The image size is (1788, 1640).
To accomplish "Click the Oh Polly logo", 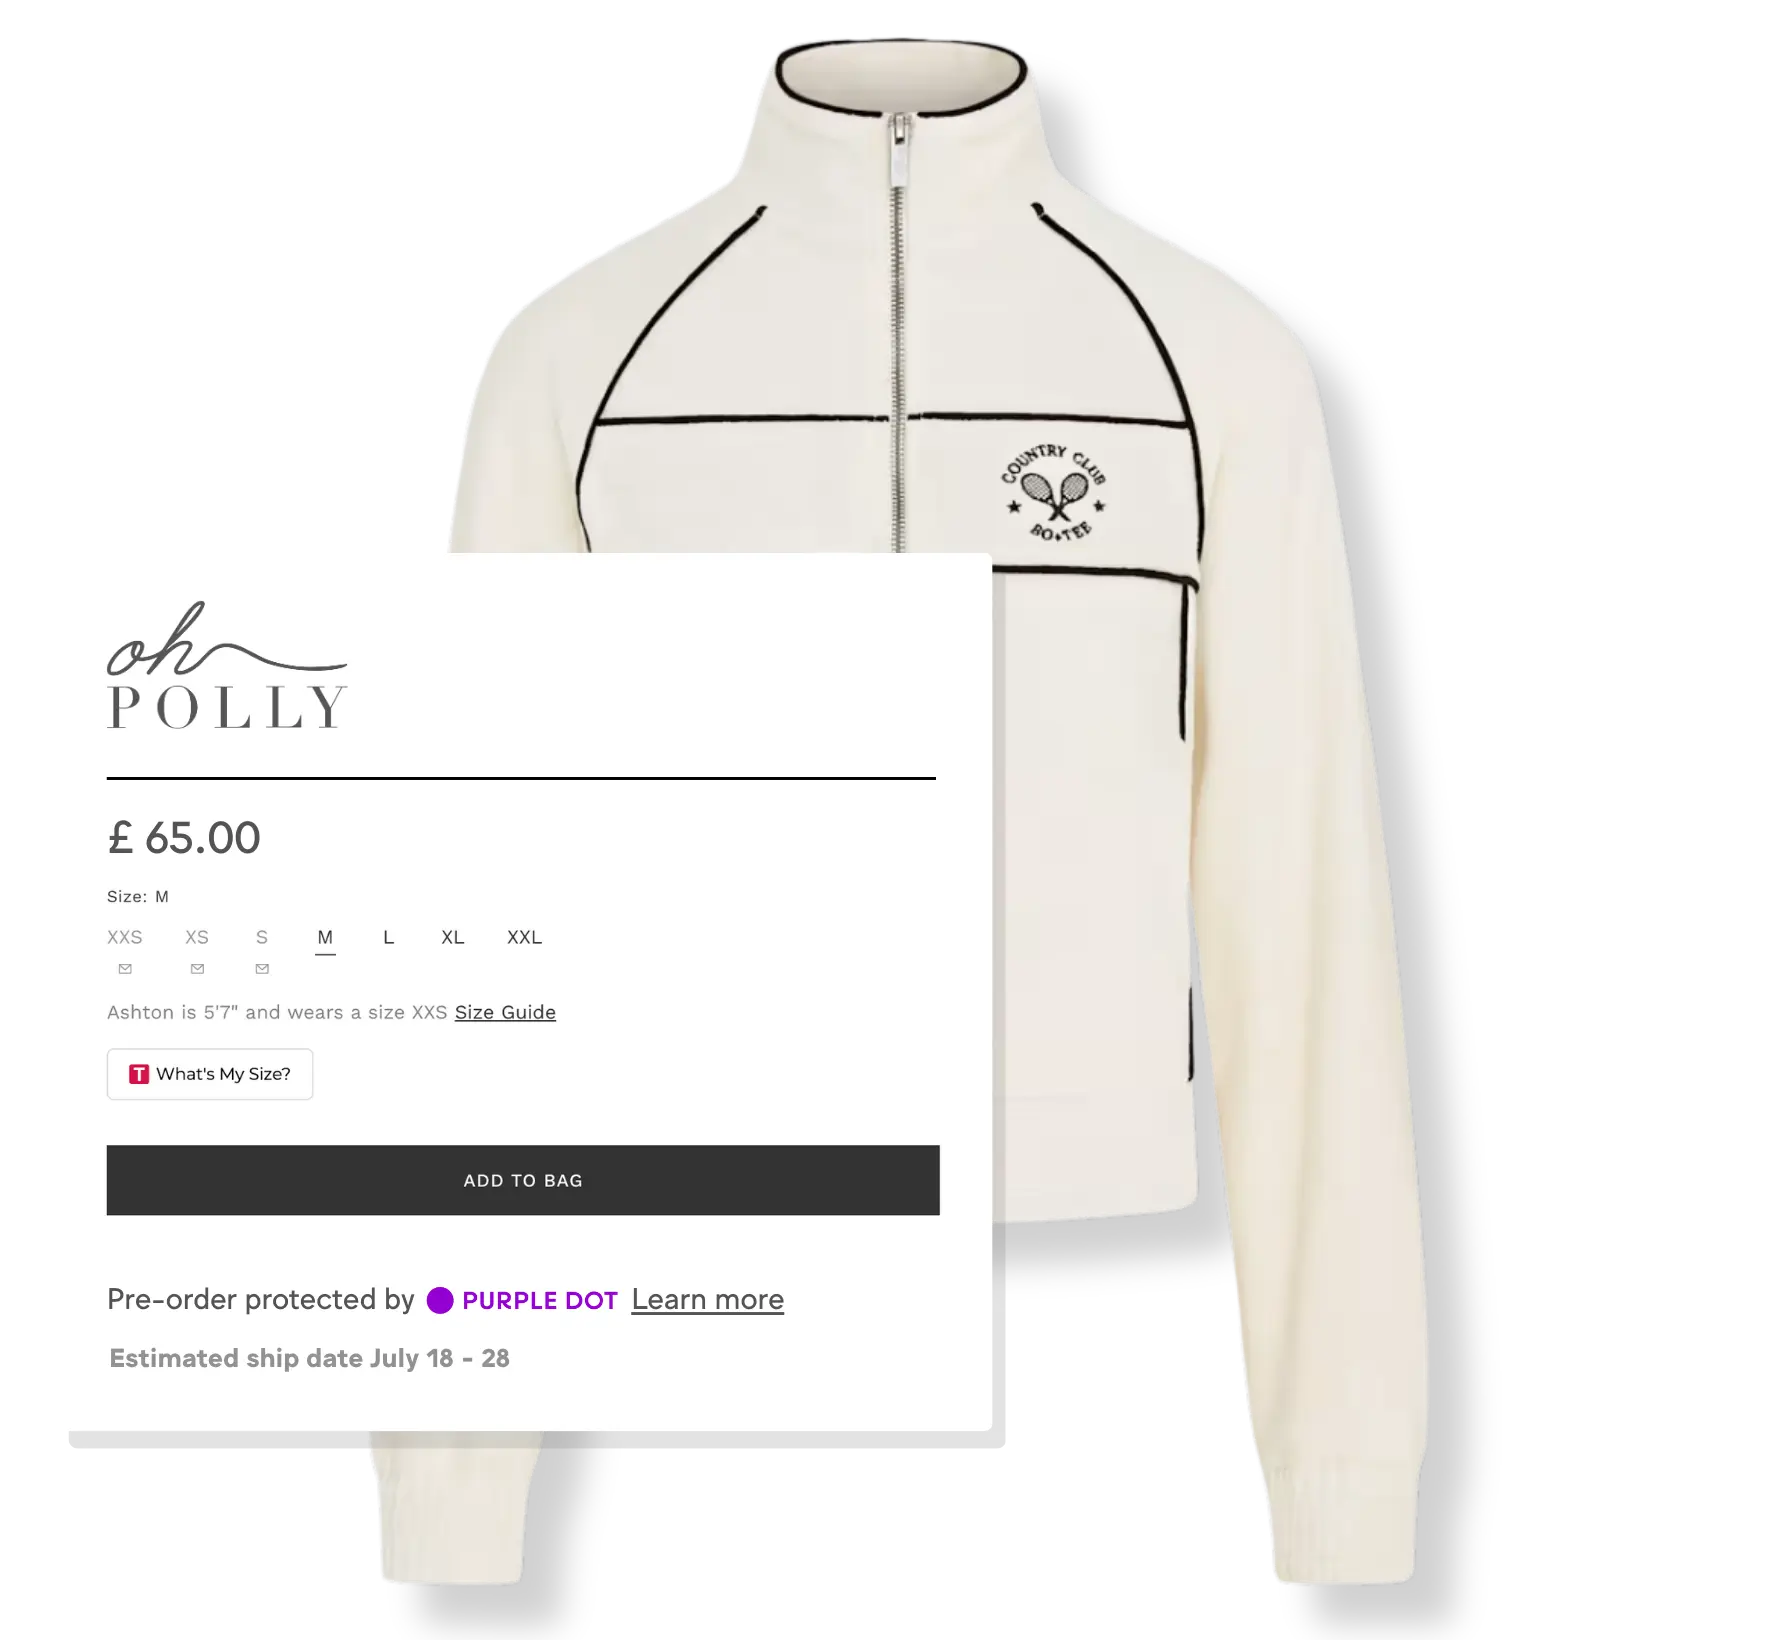I will [x=227, y=665].
